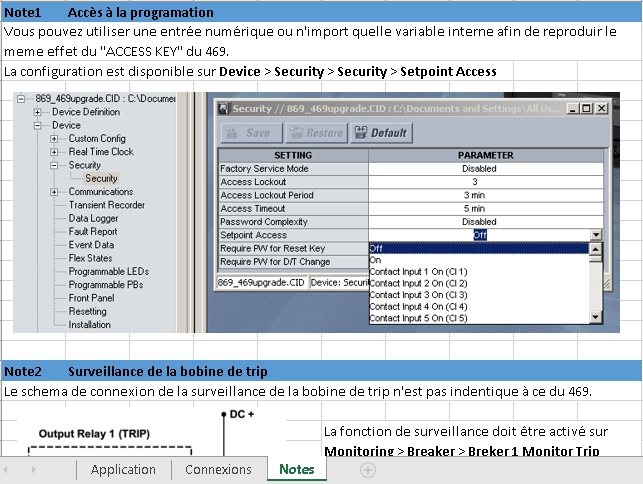Collapse the Device tree node

38,126
